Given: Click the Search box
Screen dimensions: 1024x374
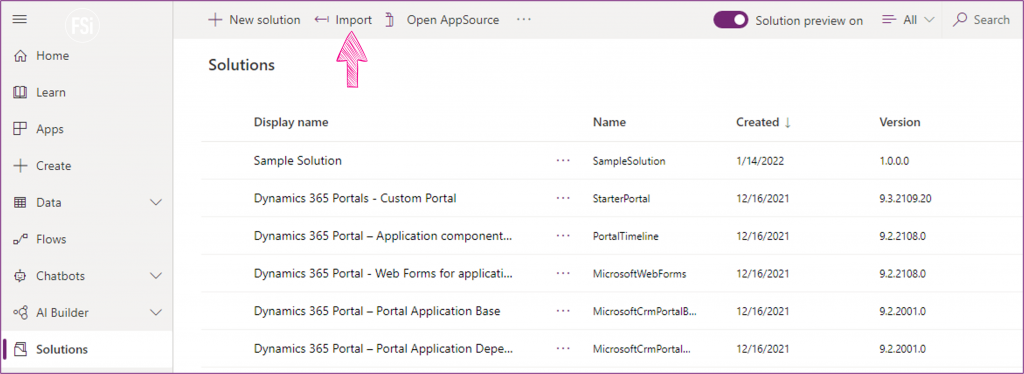Looking at the screenshot, I should point(982,20).
